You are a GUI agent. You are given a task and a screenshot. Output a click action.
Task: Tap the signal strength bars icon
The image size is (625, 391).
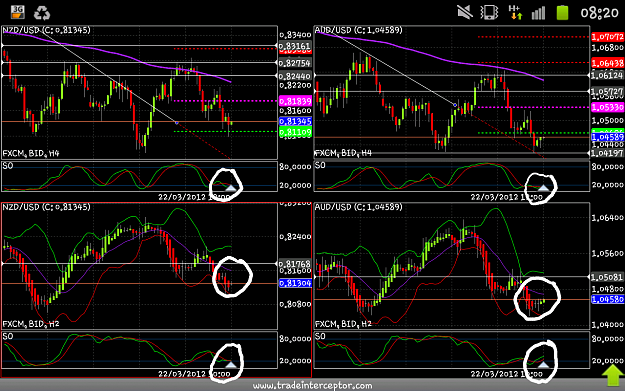coord(538,13)
